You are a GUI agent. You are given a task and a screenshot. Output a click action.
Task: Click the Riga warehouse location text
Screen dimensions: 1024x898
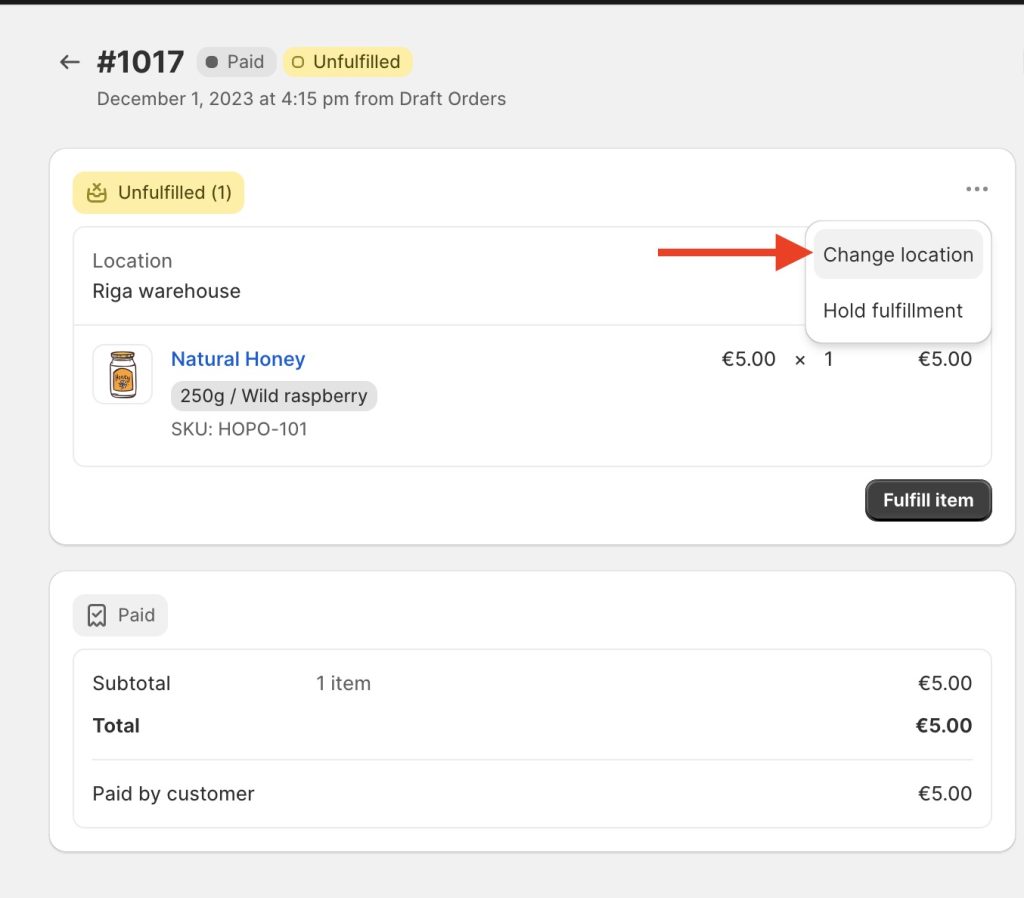coord(166,292)
